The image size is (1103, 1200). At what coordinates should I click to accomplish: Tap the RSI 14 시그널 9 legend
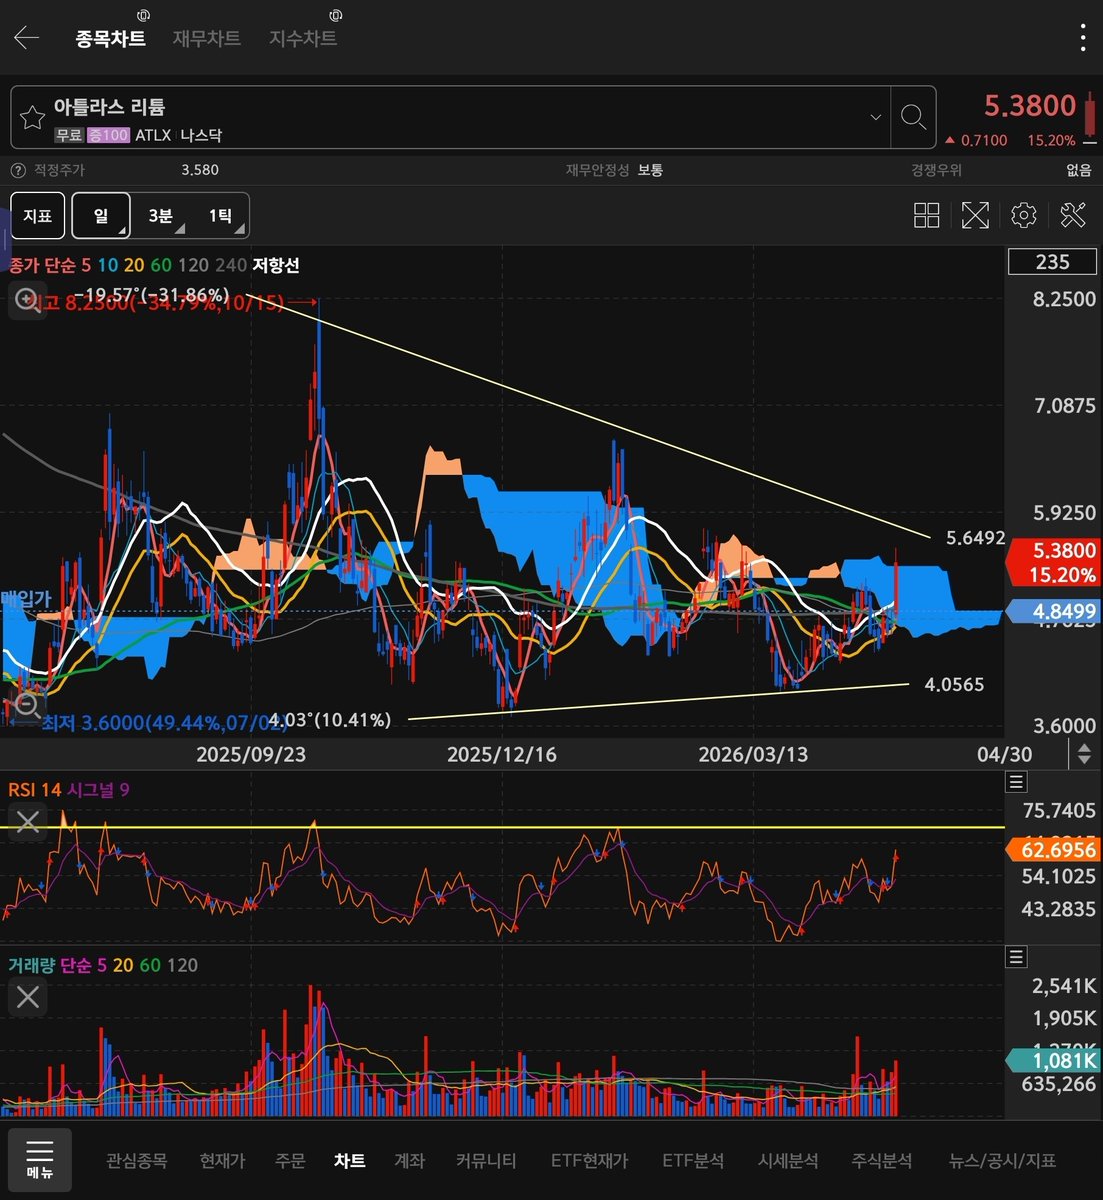68,790
